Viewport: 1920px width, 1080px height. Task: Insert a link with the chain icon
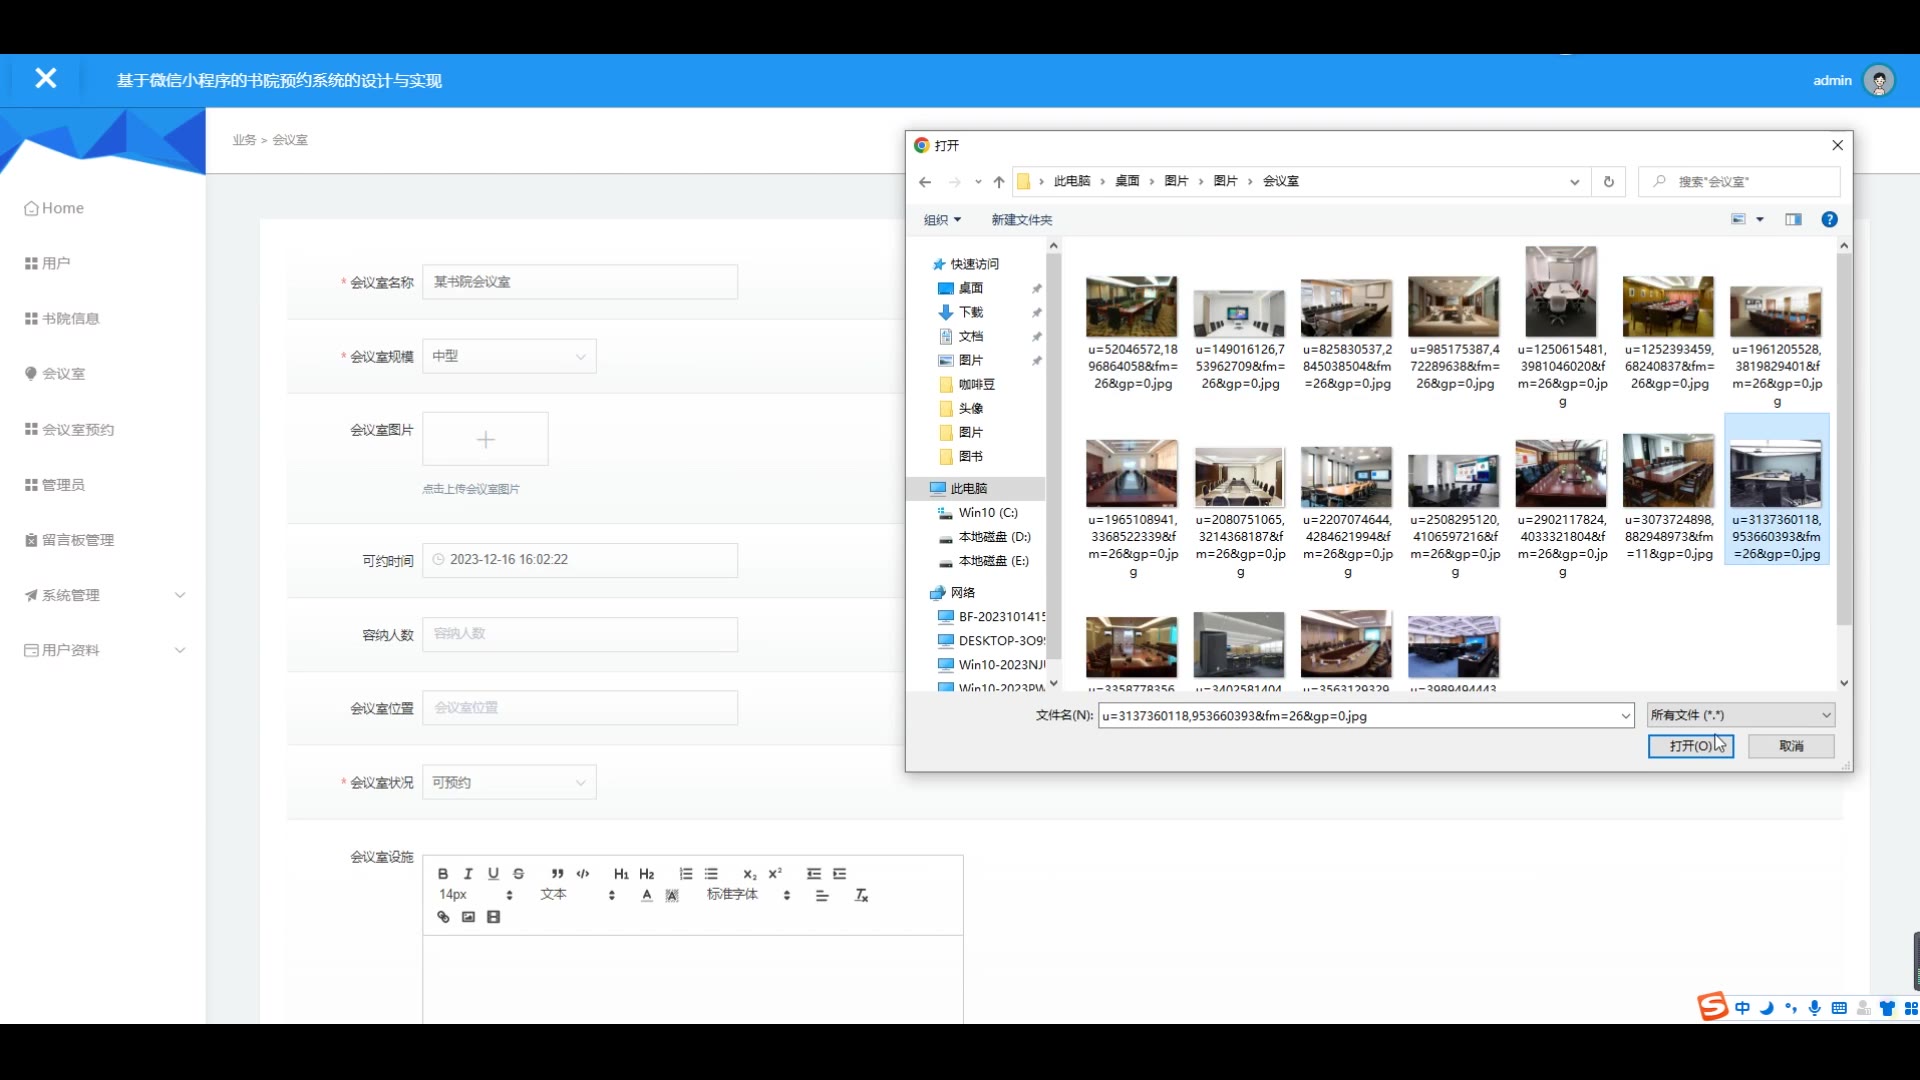(443, 917)
